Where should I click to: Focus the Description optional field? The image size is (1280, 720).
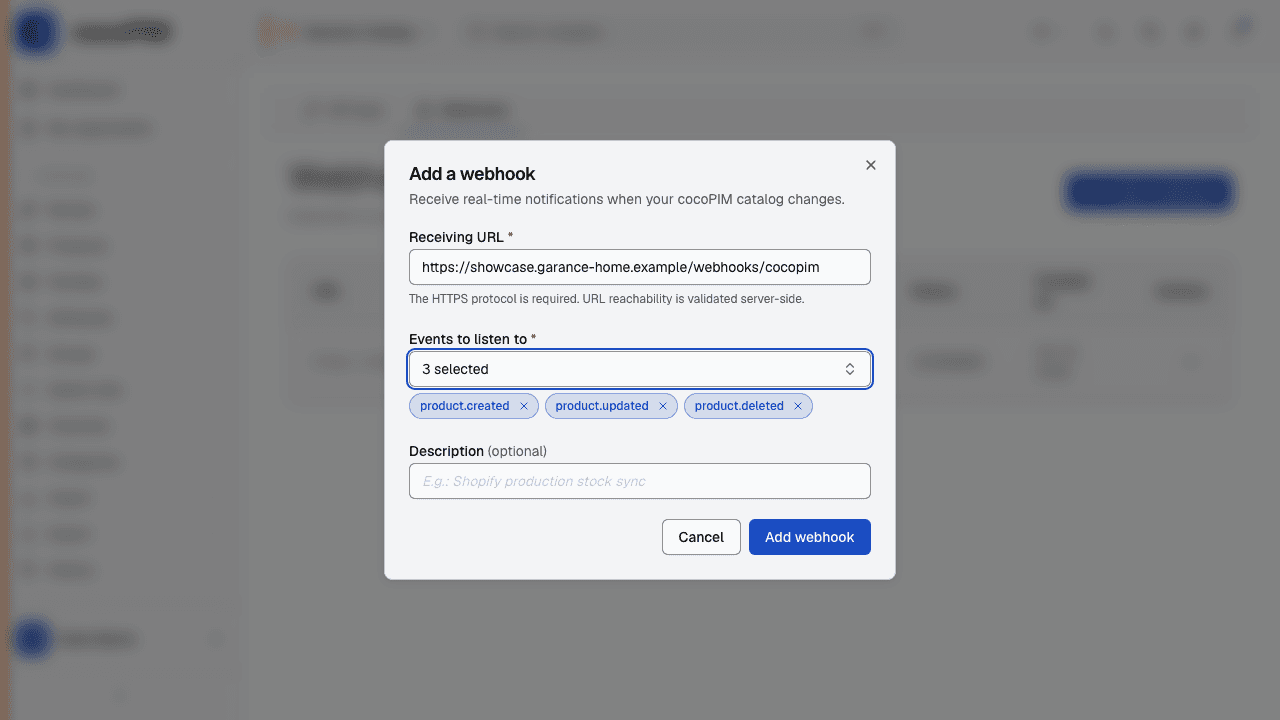pyautogui.click(x=640, y=481)
